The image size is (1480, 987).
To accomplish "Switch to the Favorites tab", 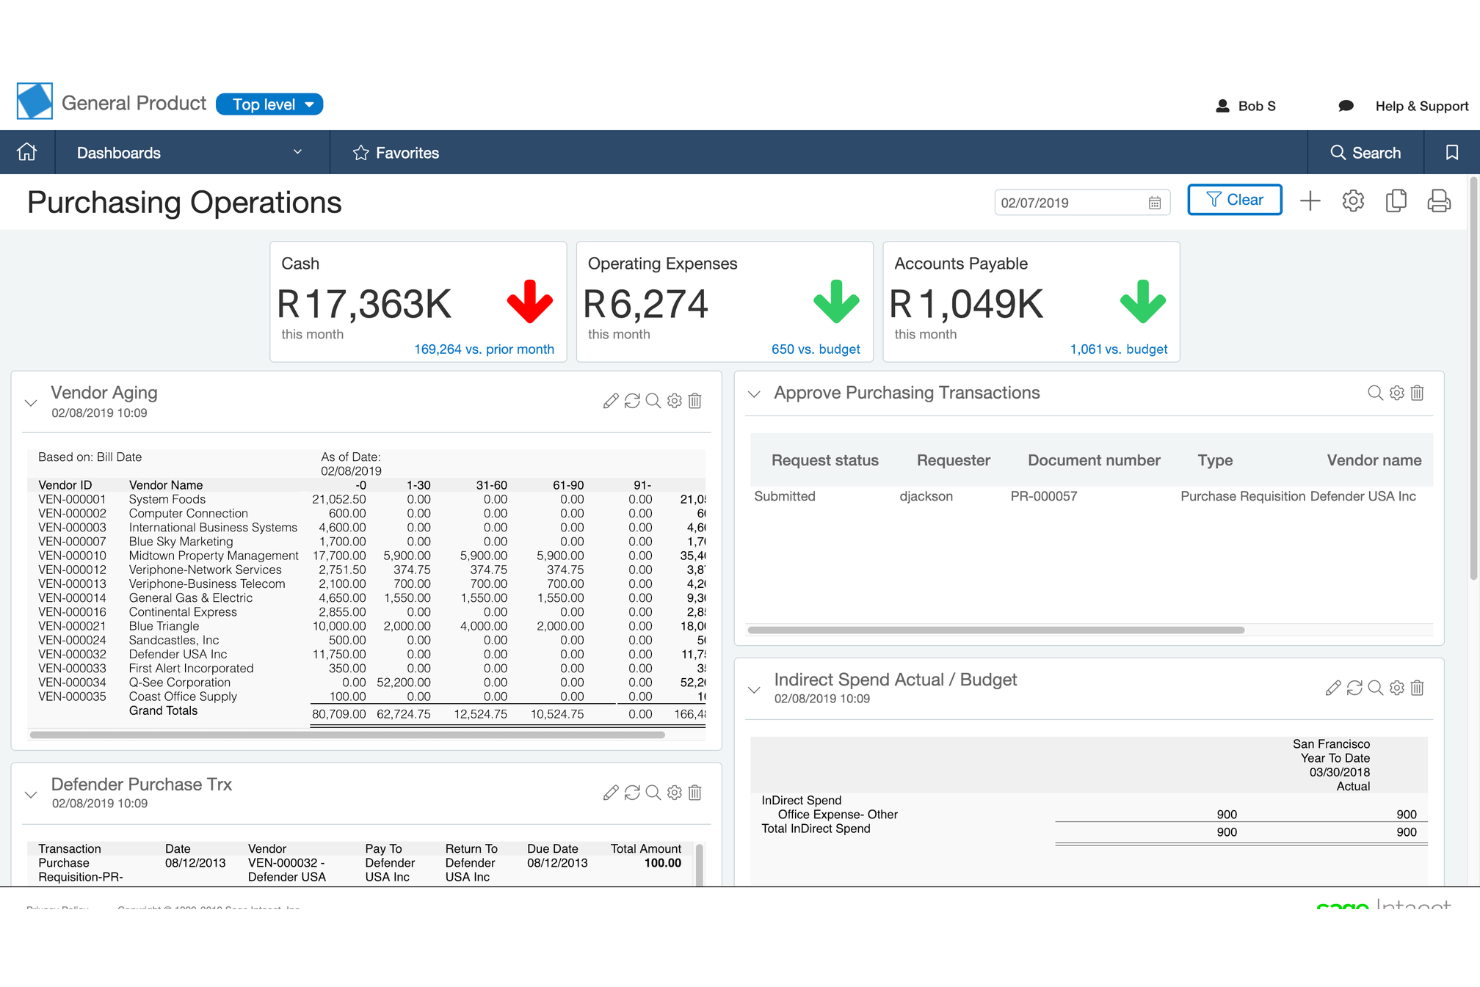I will (x=395, y=152).
